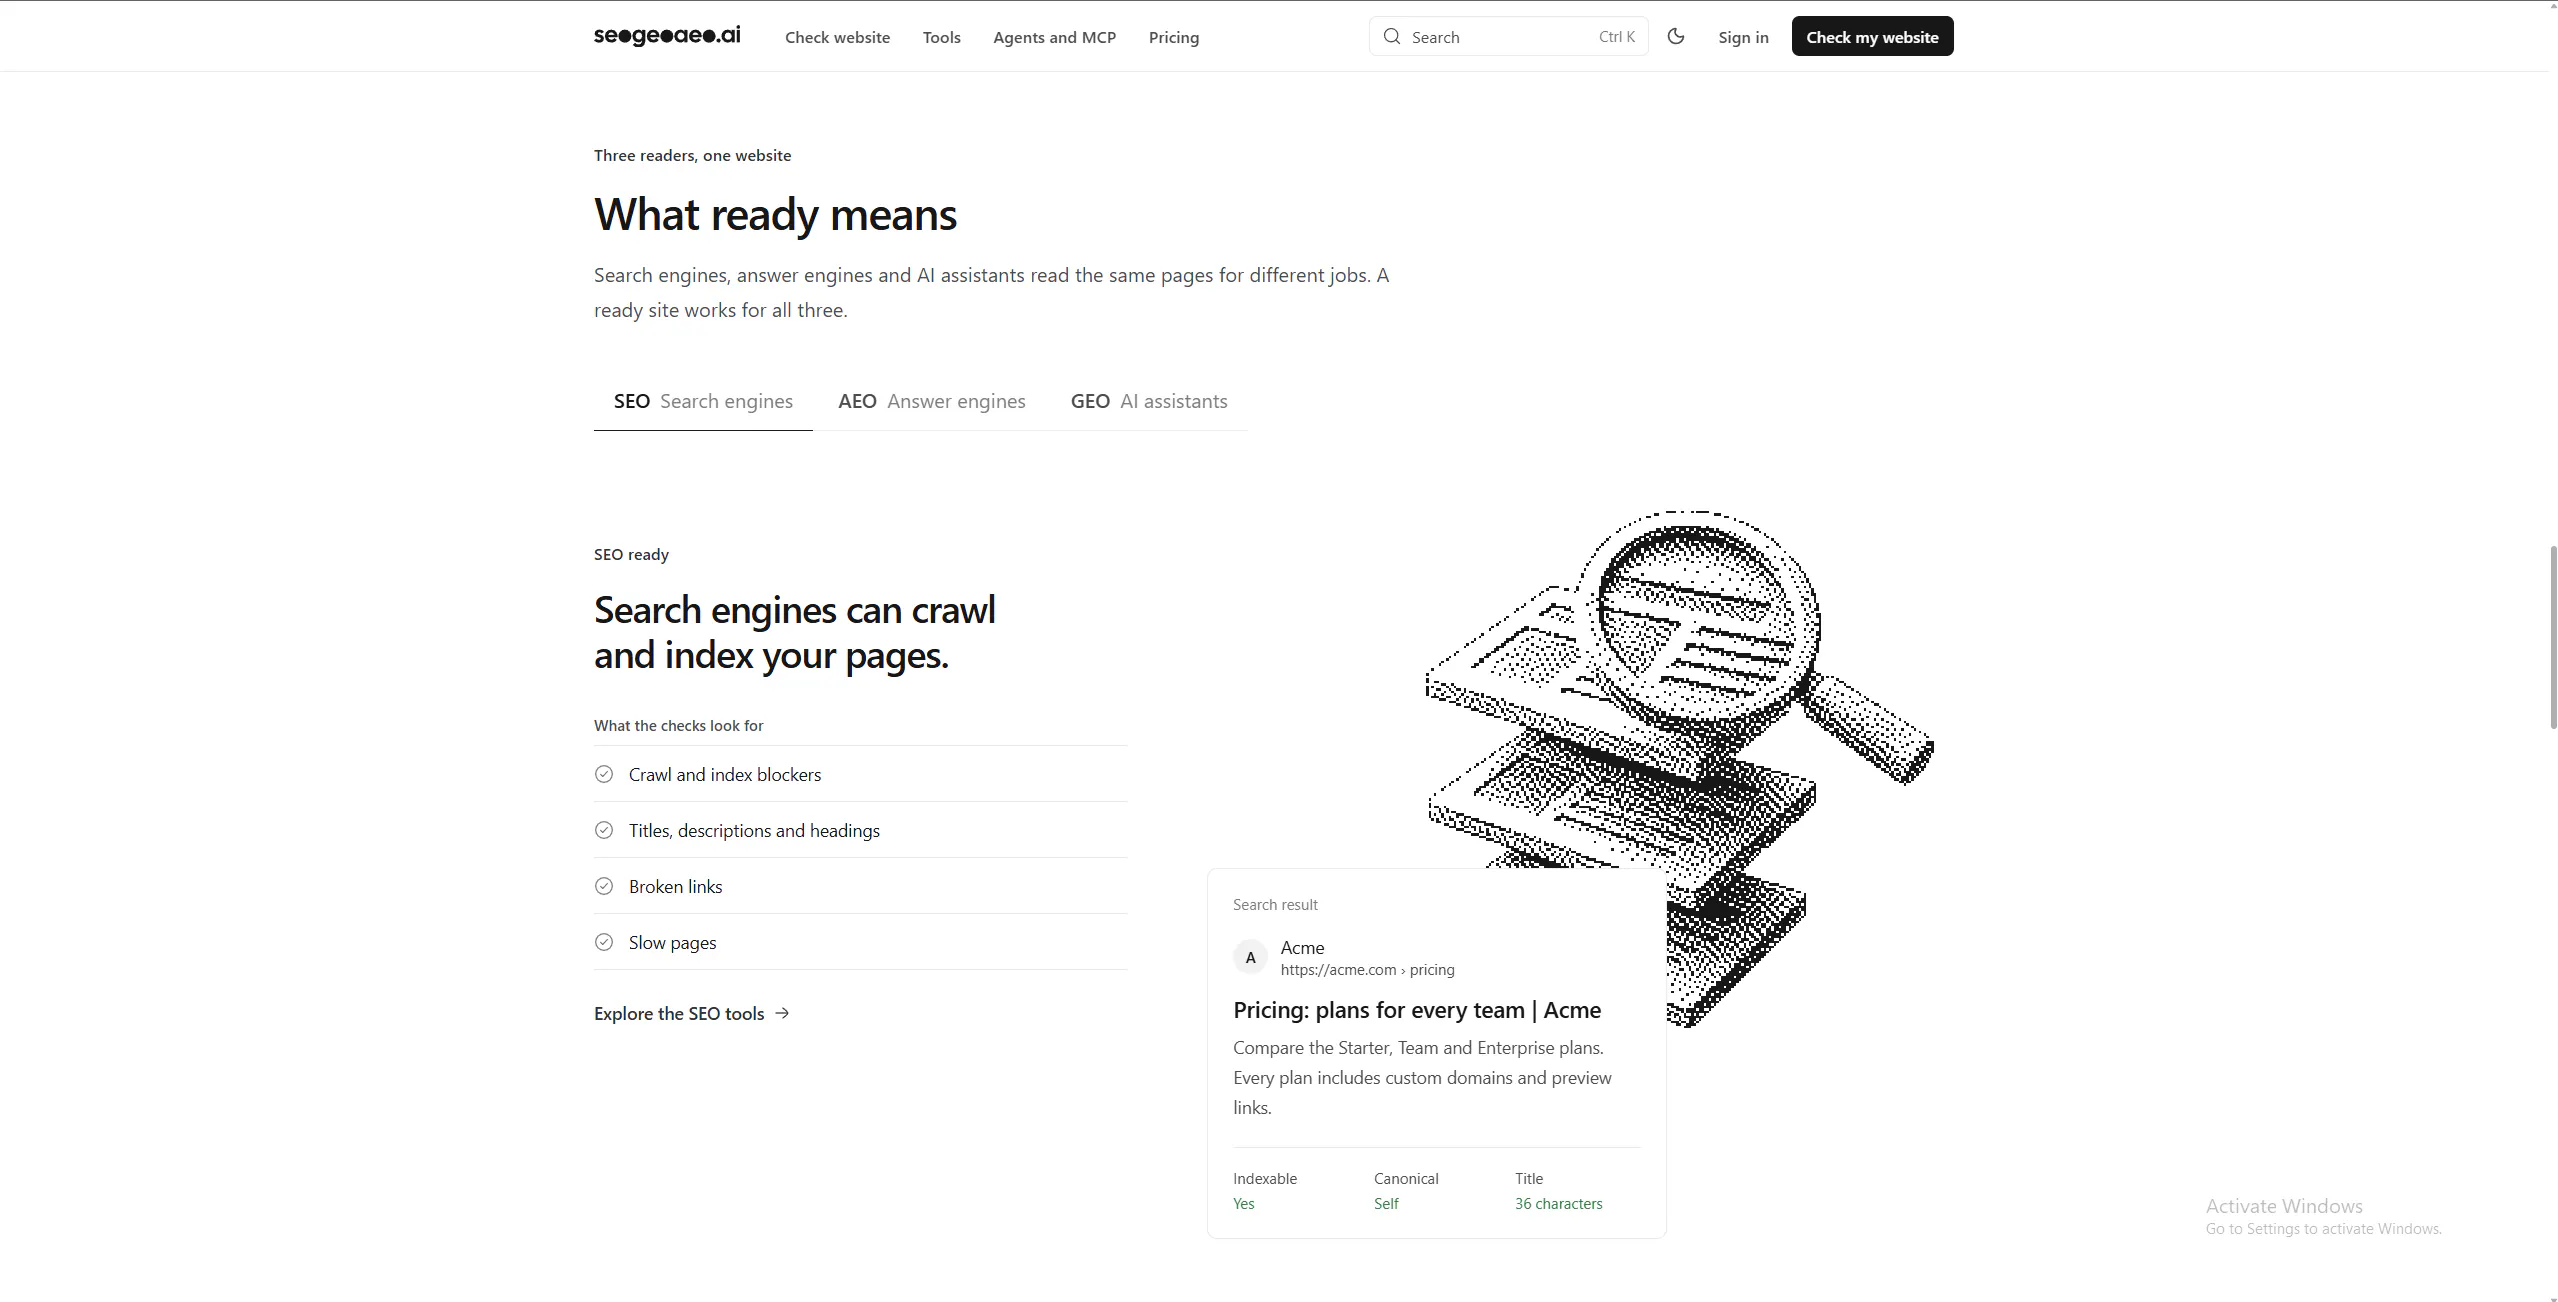
Task: Click the 36 characters title value
Action: (x=1558, y=1203)
